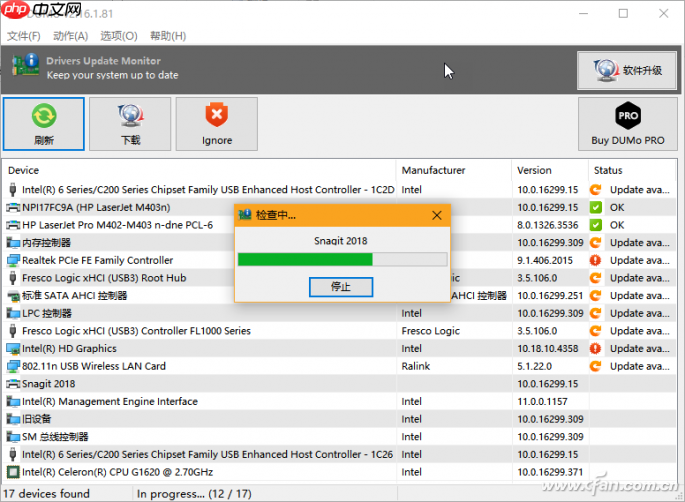Image resolution: width=685 pixels, height=502 pixels.
Task: Click the software upgrade (软件升级) button
Action: coord(627,70)
